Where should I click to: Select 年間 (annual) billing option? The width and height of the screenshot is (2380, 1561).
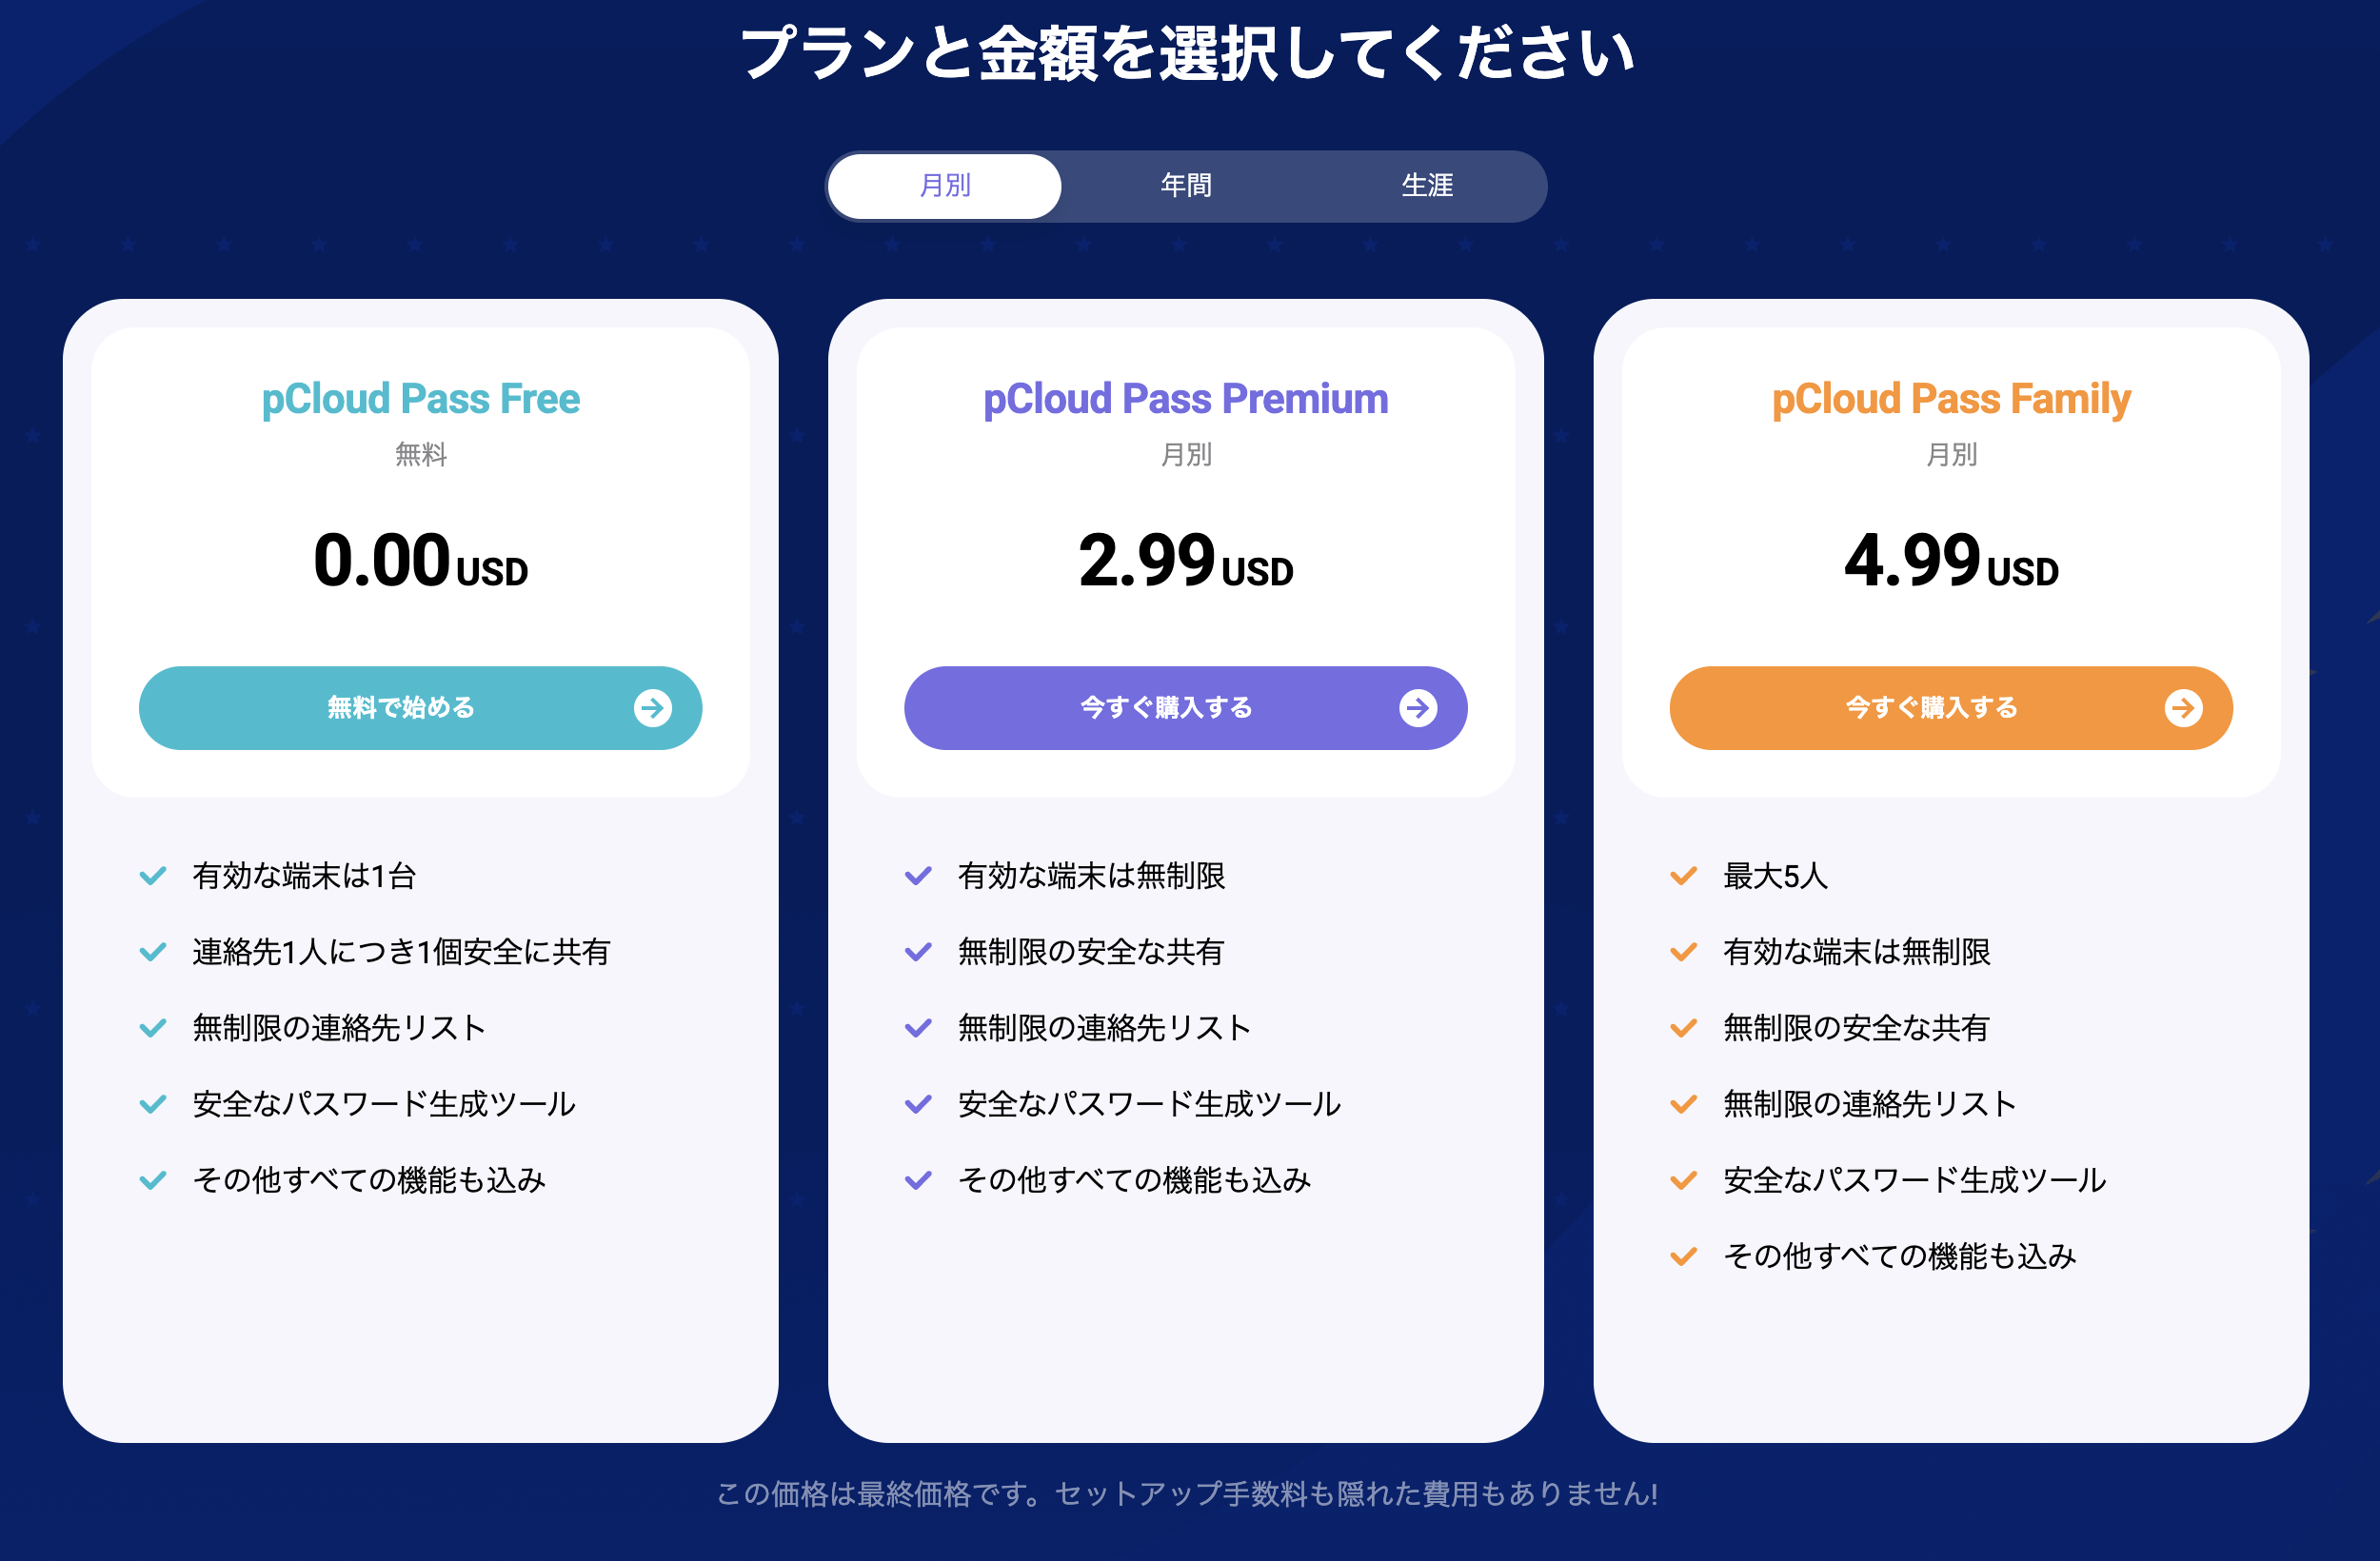(1190, 185)
